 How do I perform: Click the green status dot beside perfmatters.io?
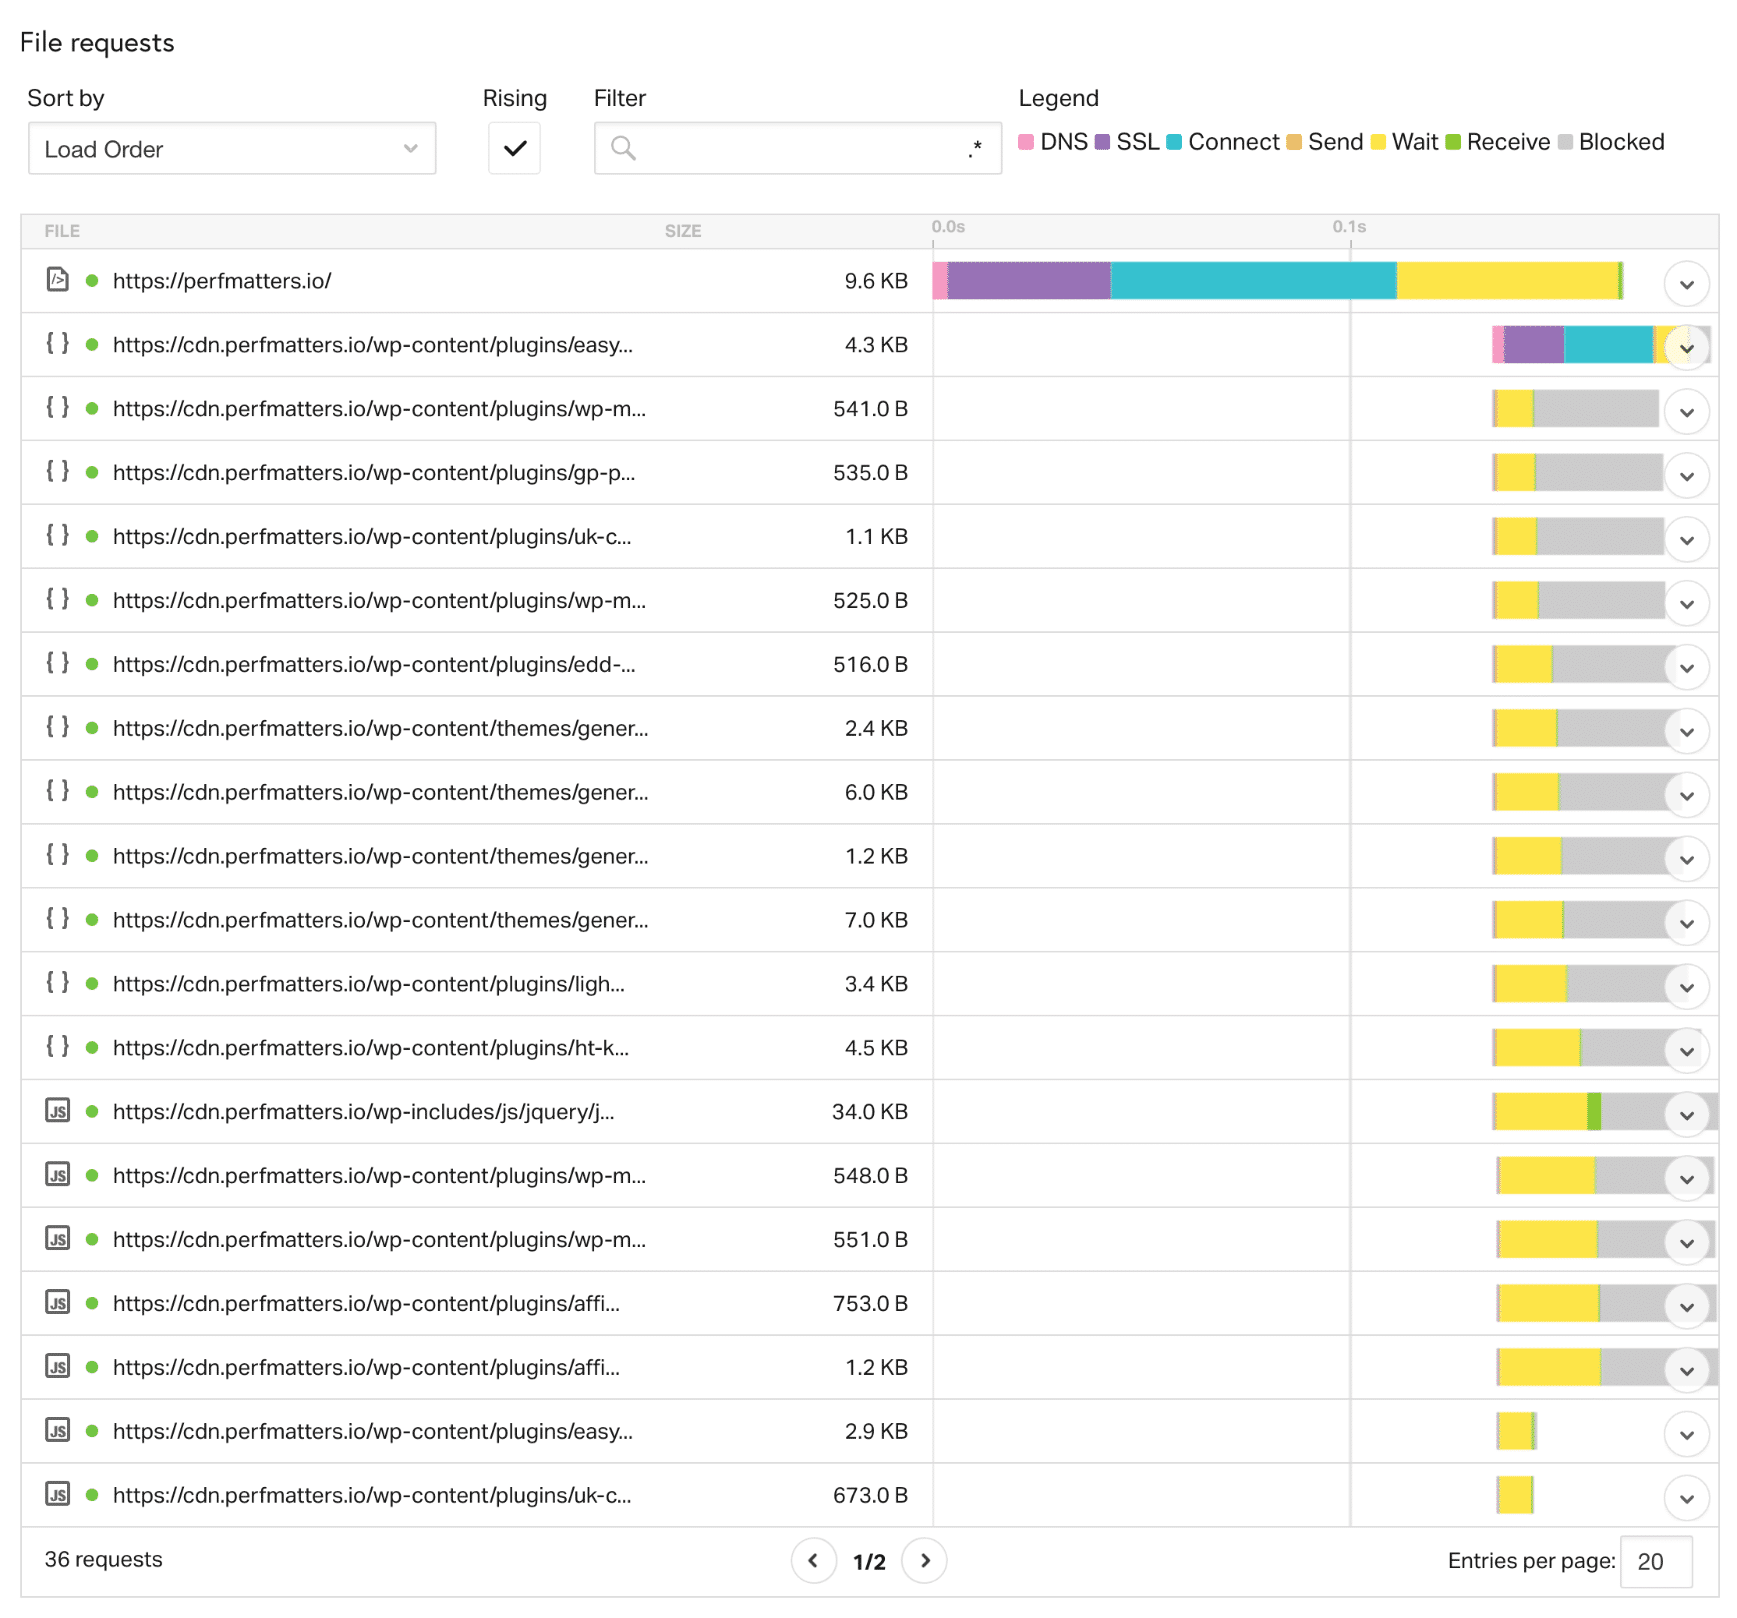(93, 281)
